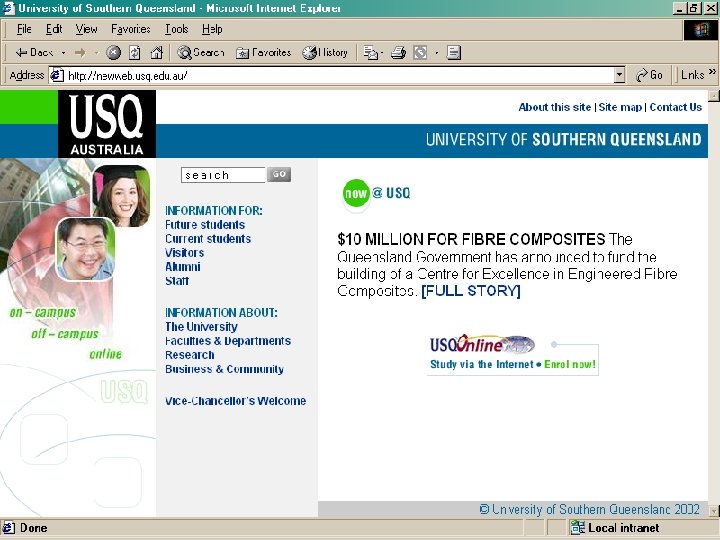Expand the Links toolbar chevron
Image resolution: width=720 pixels, height=540 pixels.
point(712,72)
